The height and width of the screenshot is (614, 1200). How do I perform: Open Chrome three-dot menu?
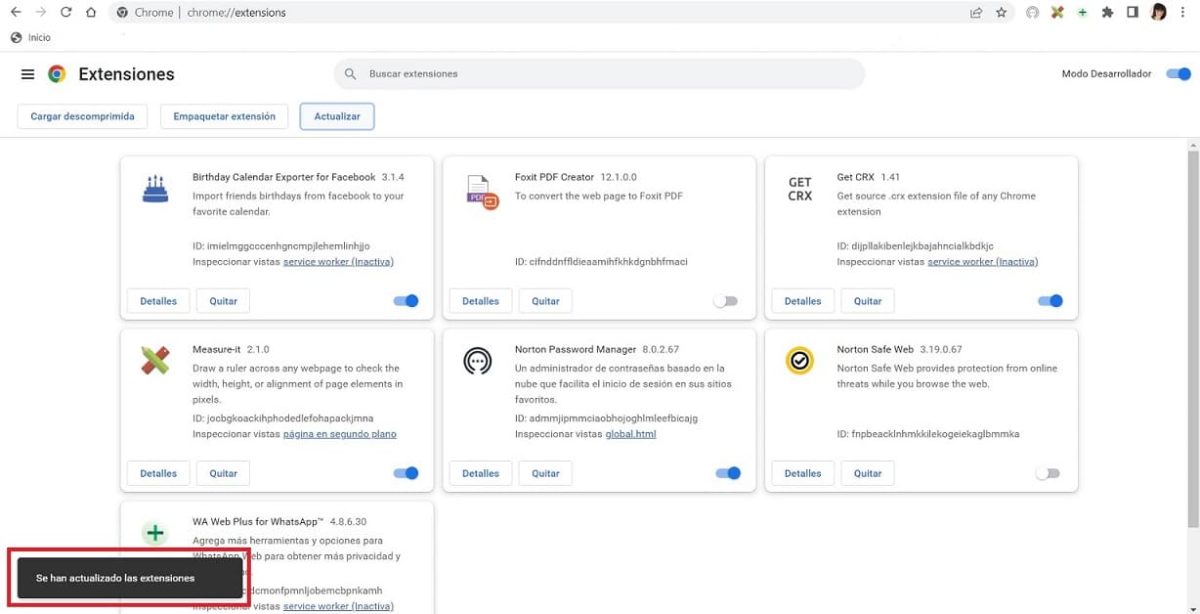pyautogui.click(x=1184, y=13)
